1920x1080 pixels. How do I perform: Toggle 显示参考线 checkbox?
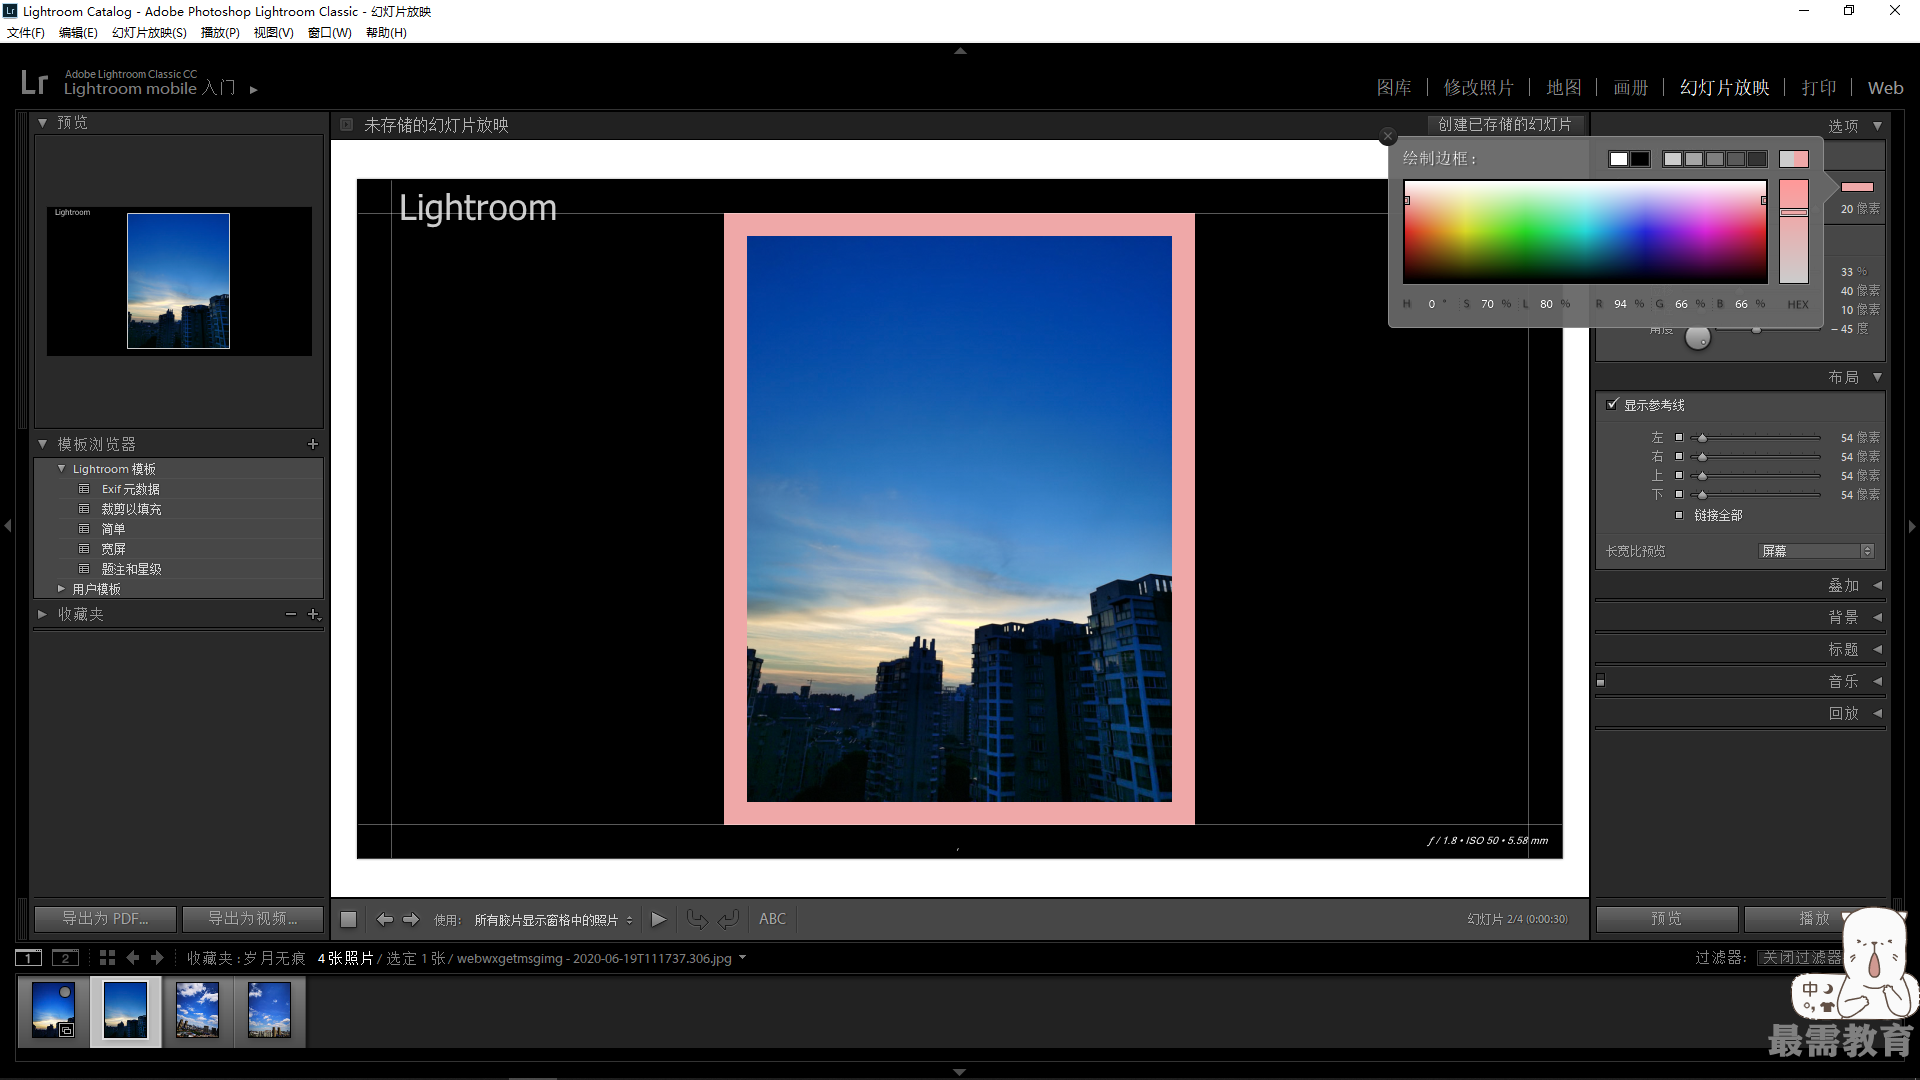point(1612,405)
